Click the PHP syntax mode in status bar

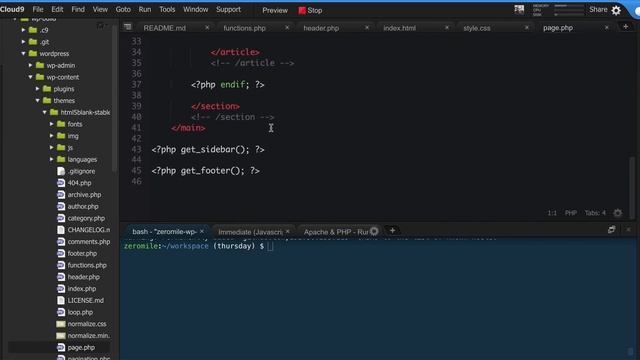click(571, 213)
